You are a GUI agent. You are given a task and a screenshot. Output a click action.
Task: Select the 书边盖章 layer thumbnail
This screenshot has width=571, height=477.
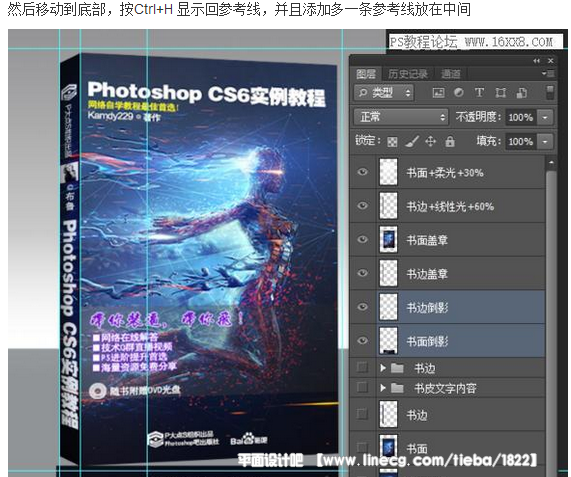(388, 273)
